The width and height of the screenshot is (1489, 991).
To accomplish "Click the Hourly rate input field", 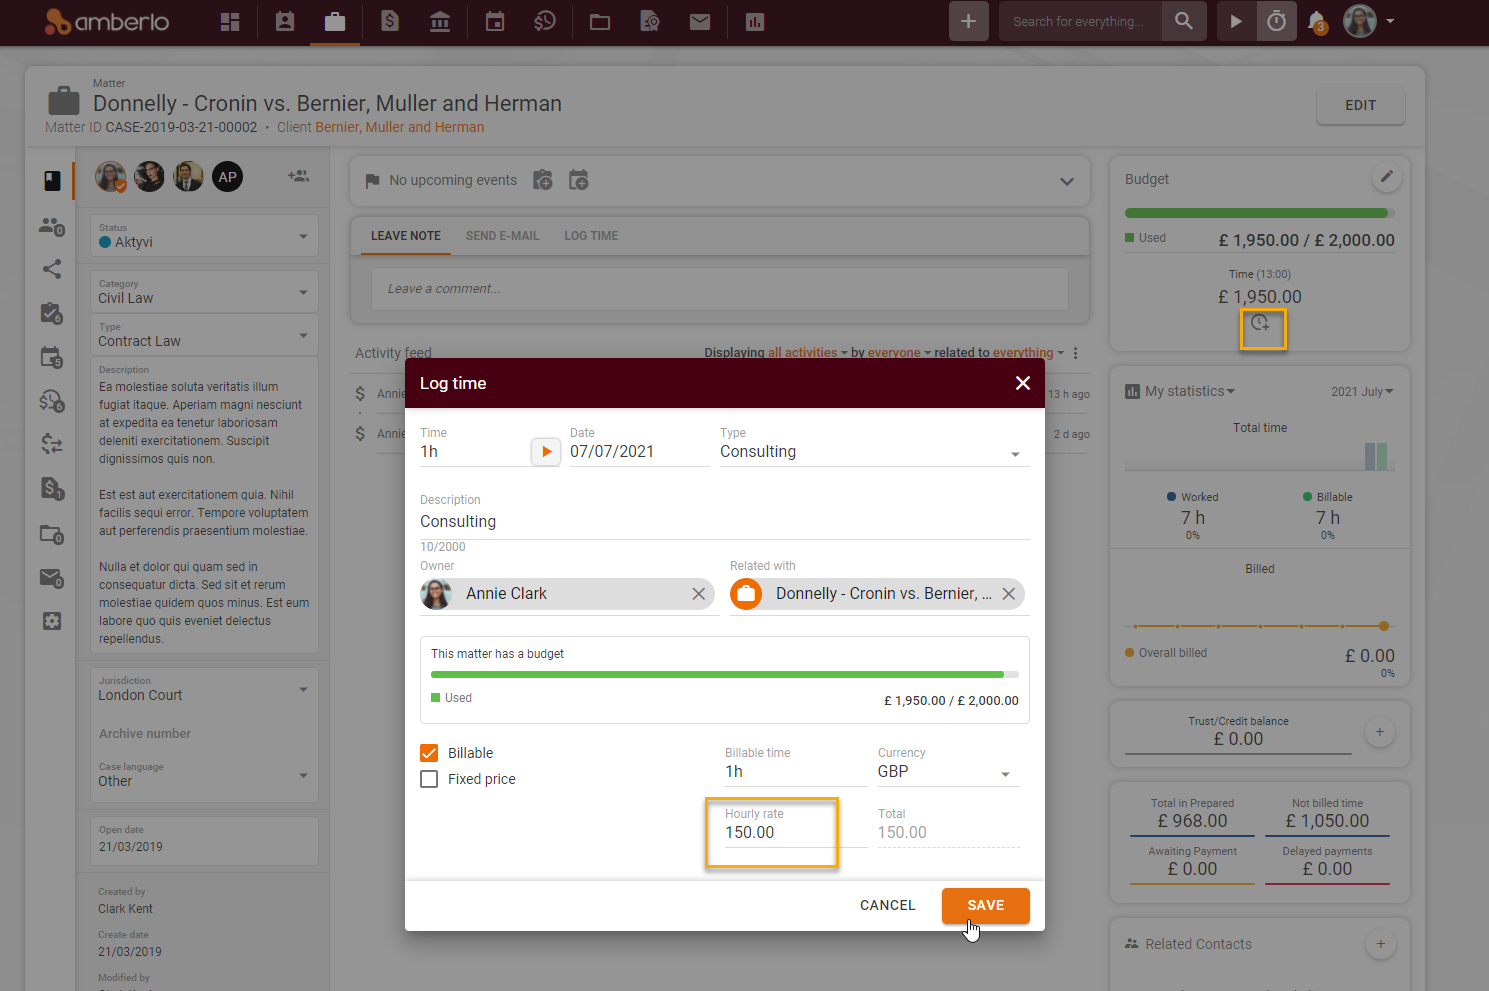I will [771, 833].
